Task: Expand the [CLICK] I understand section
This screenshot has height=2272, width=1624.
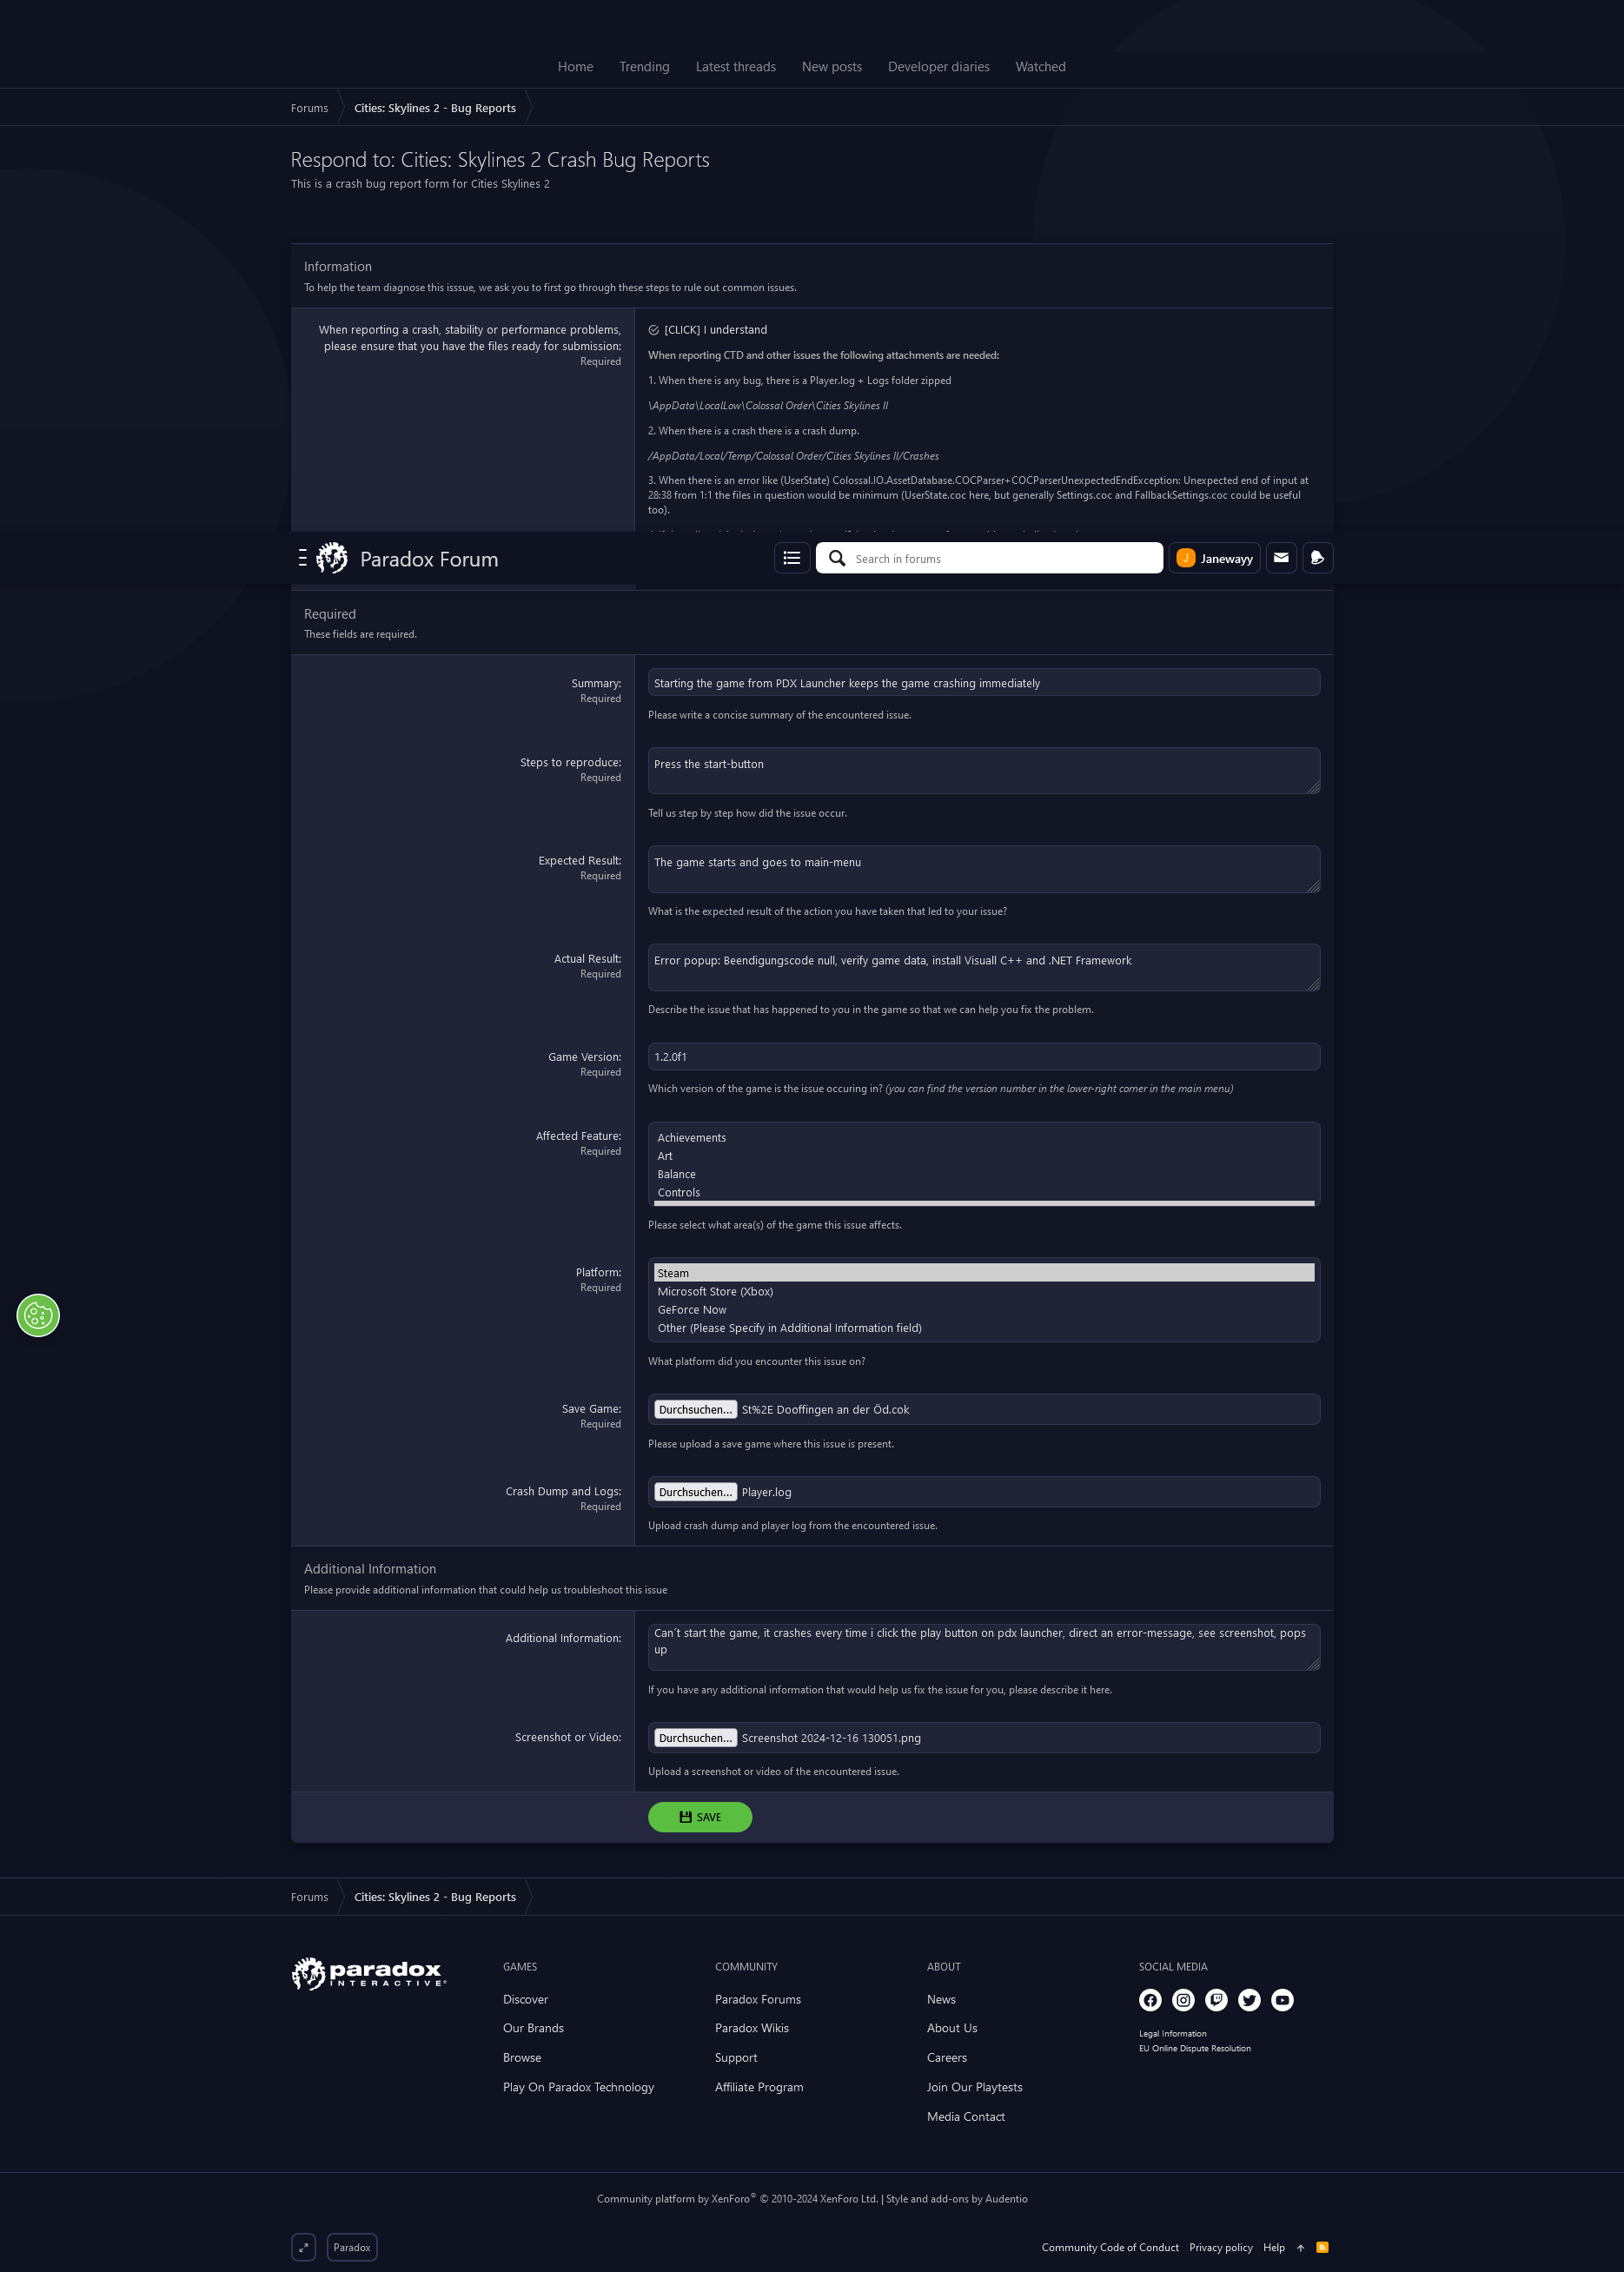Action: tap(708, 330)
